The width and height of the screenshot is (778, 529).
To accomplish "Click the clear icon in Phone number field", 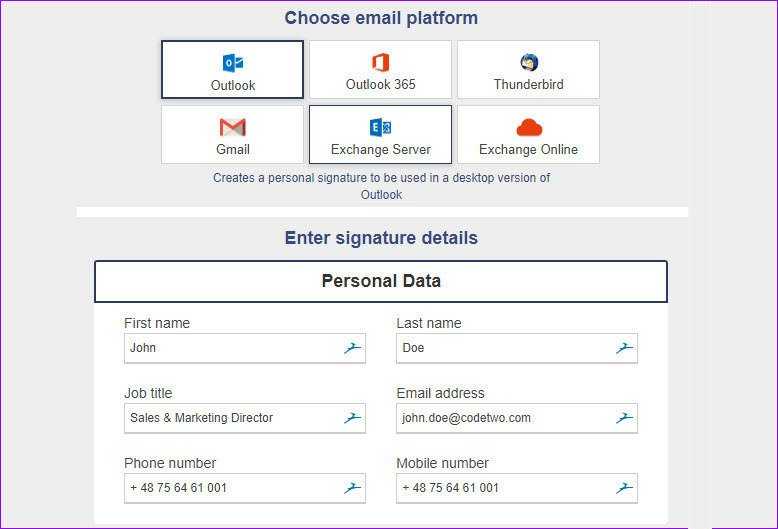I will click(x=352, y=488).
